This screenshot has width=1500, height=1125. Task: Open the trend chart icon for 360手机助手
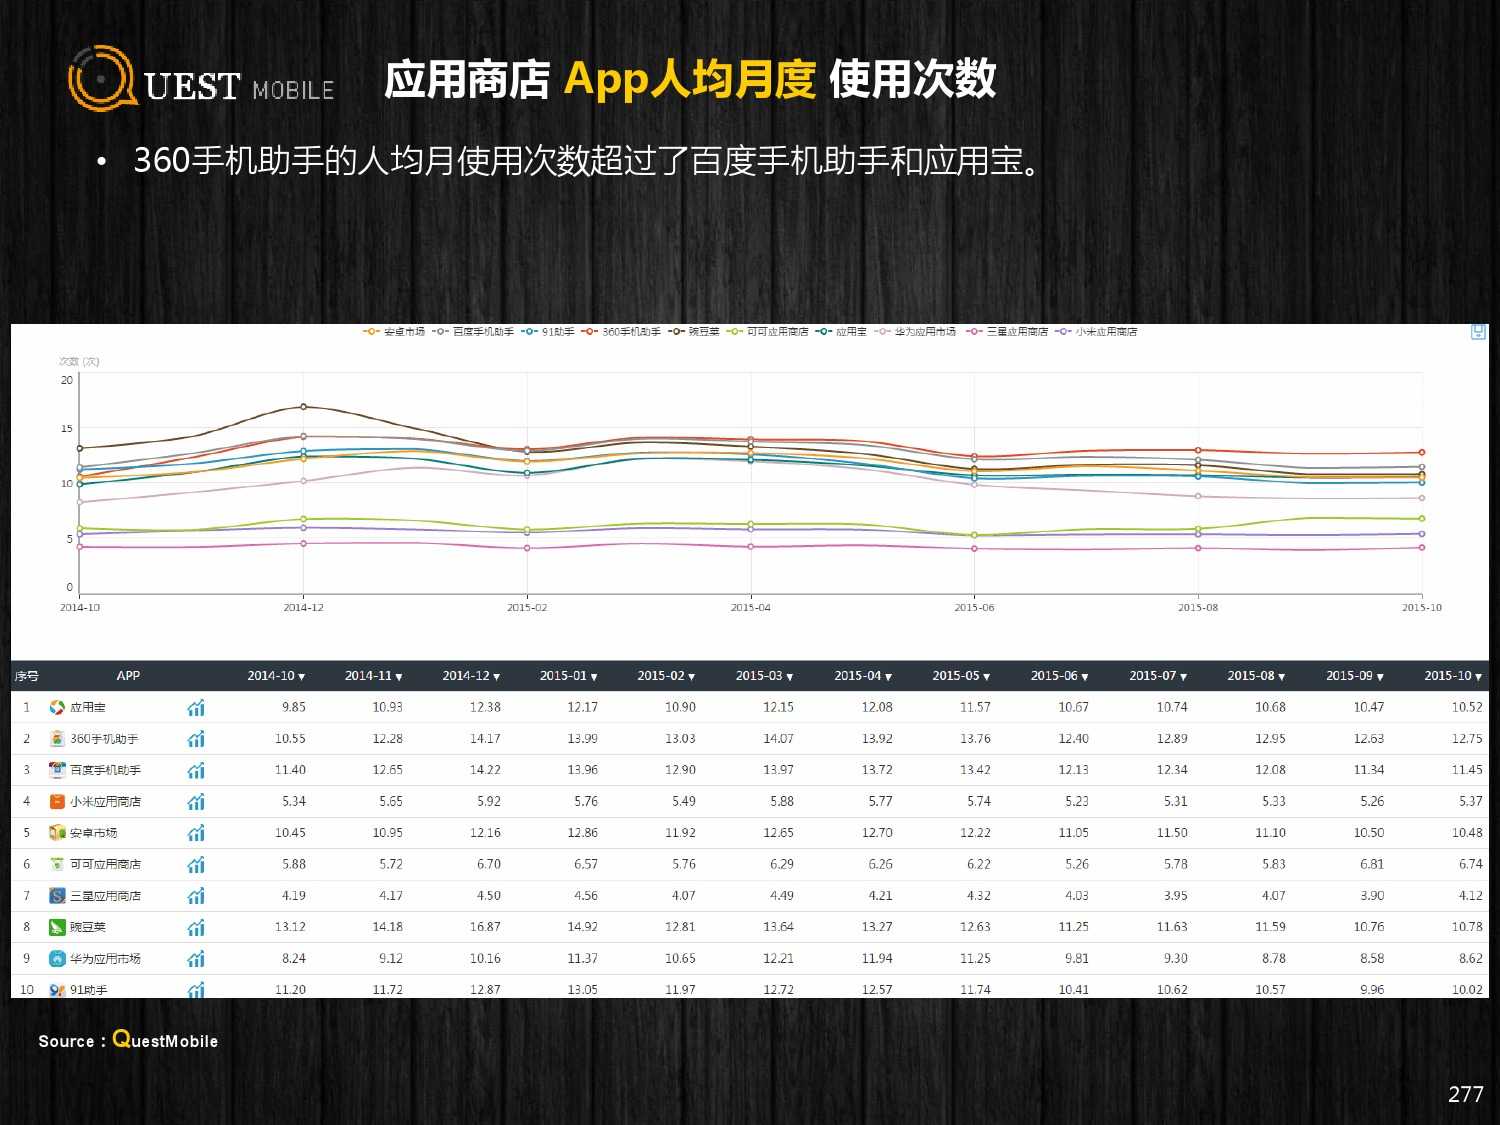196,739
